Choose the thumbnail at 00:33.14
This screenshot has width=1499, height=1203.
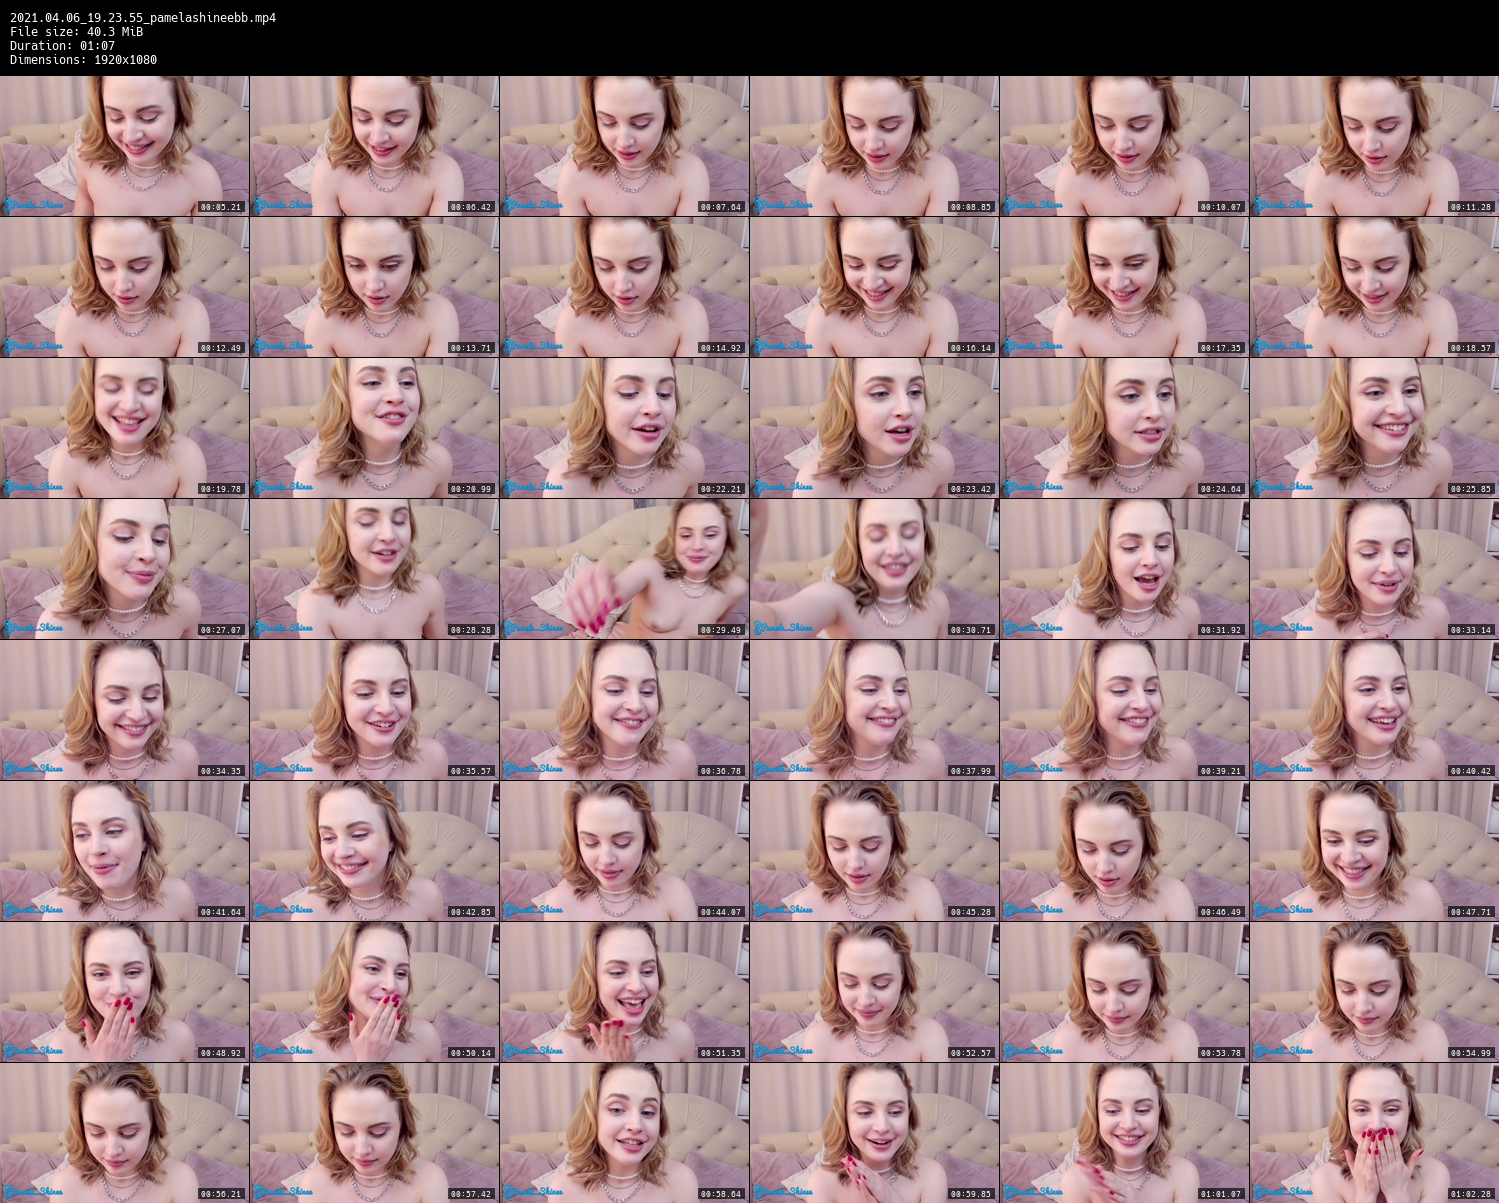point(1374,569)
